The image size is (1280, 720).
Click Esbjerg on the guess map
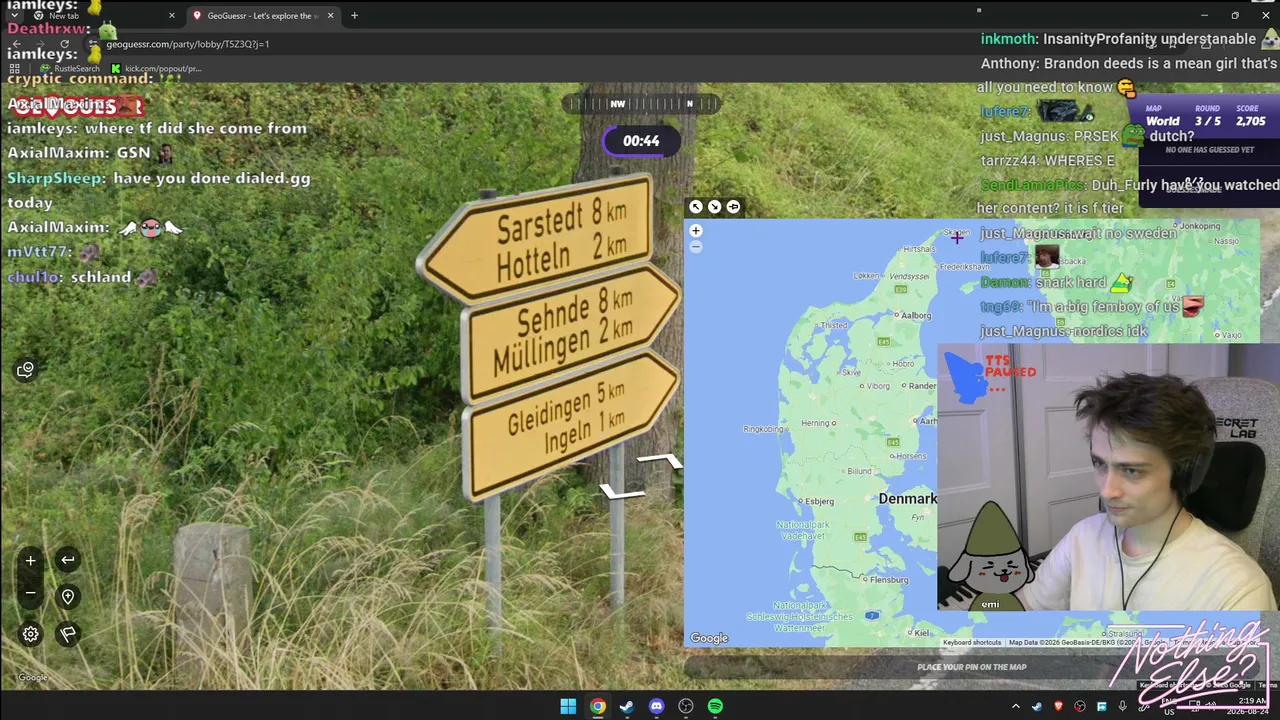[x=820, y=501]
